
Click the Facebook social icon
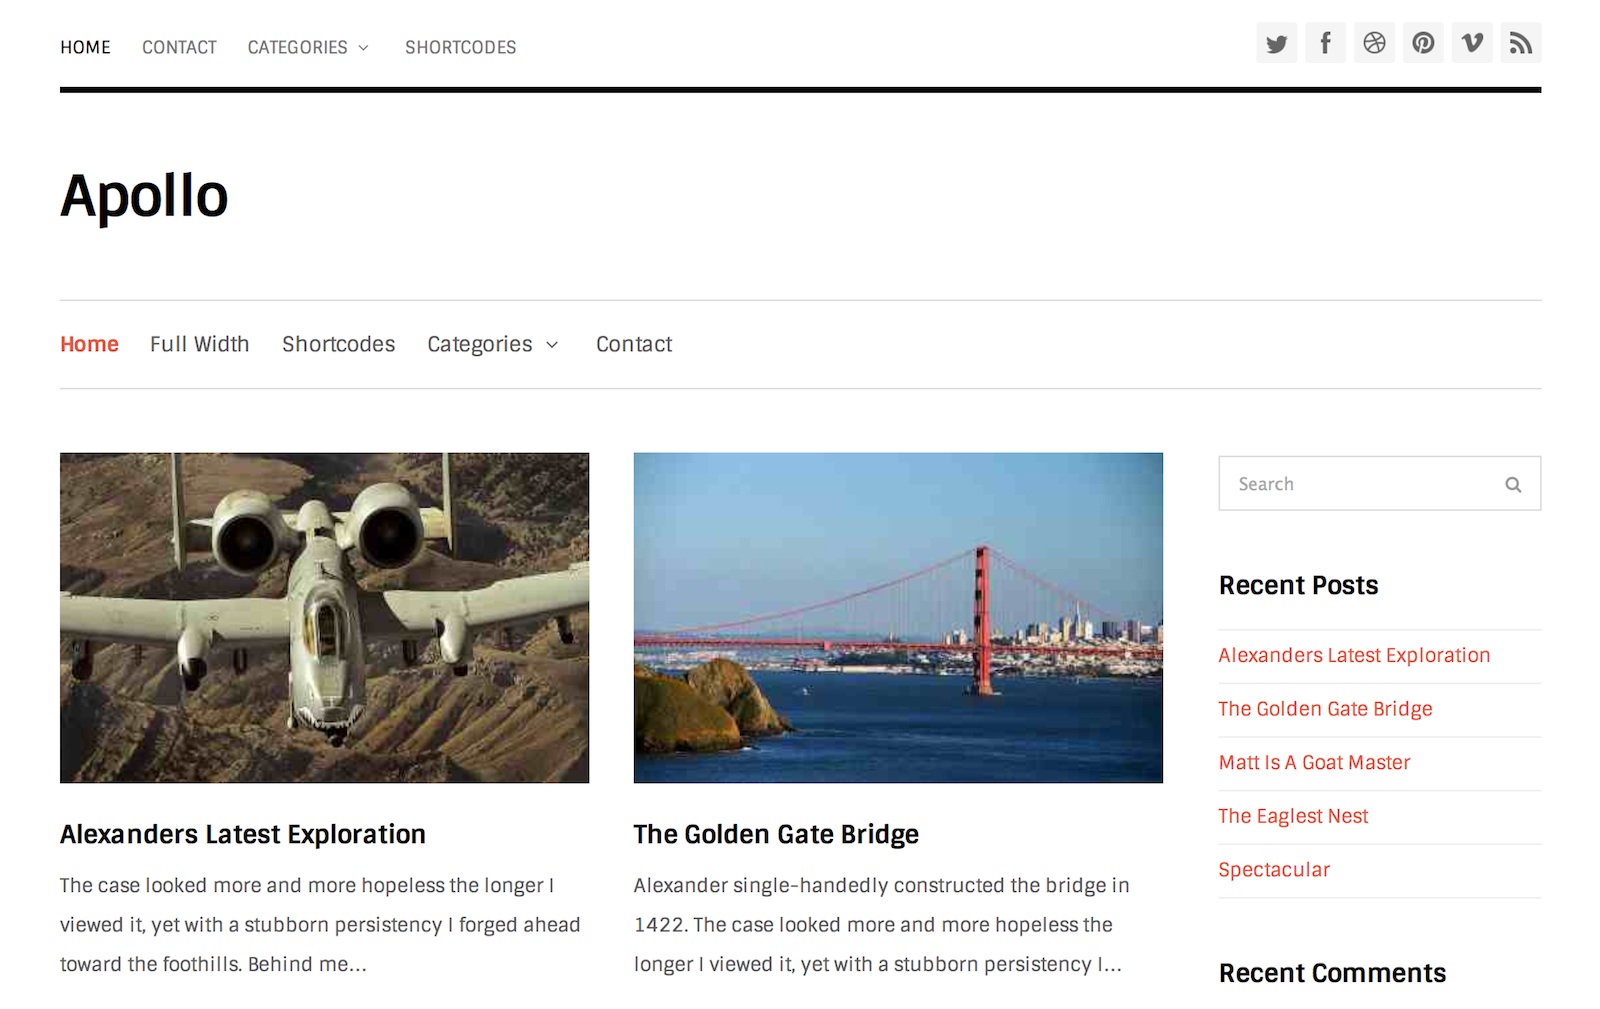pos(1325,44)
